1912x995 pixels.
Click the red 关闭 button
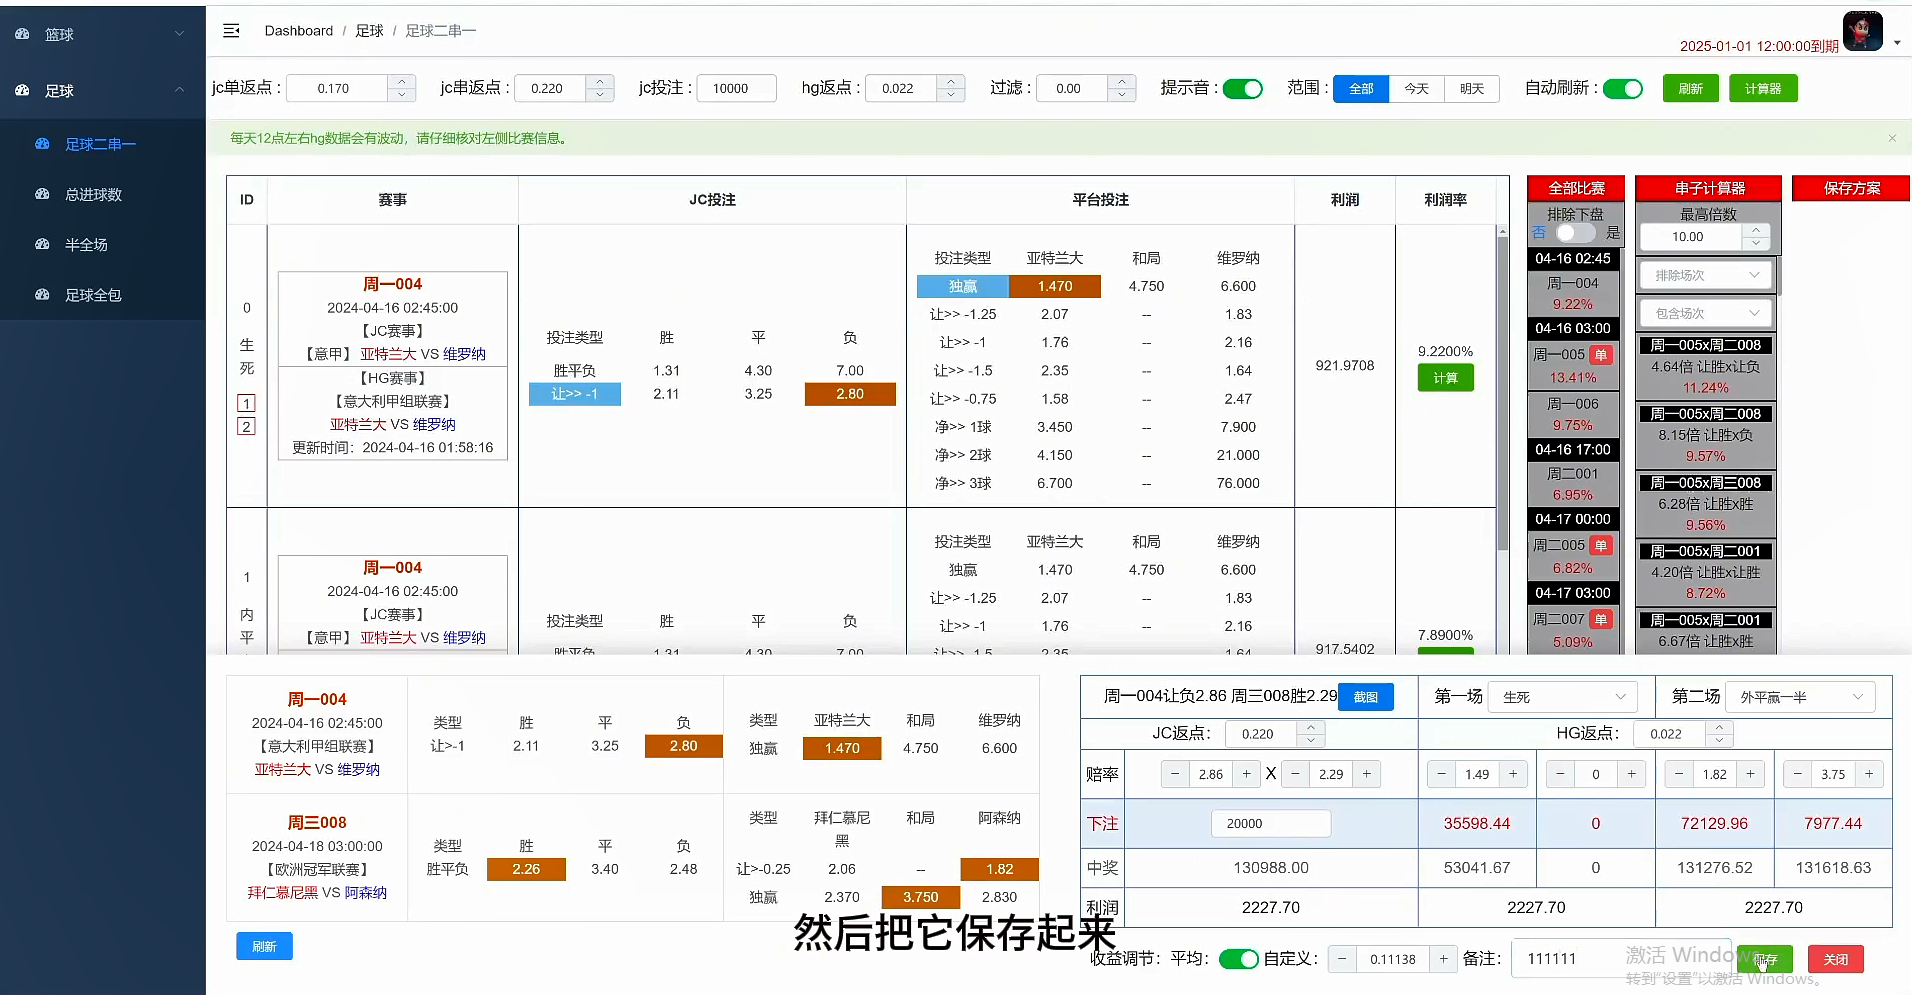1835,959
